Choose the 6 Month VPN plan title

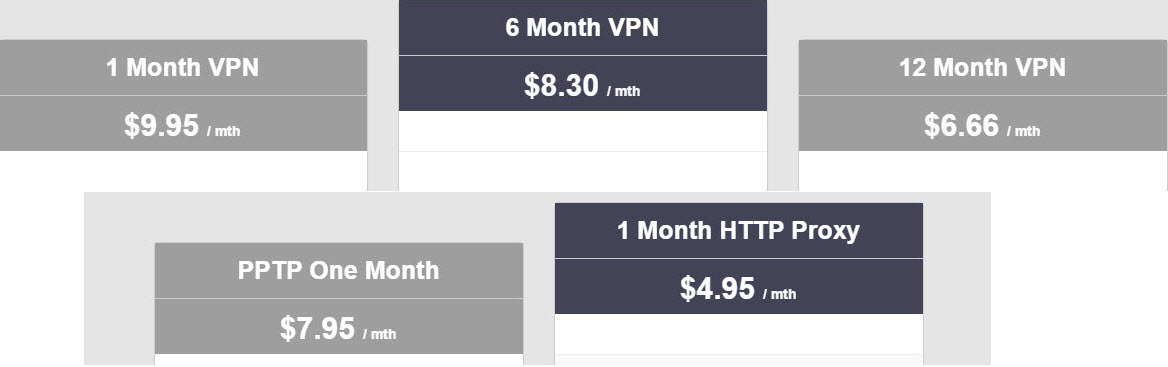pos(583,28)
